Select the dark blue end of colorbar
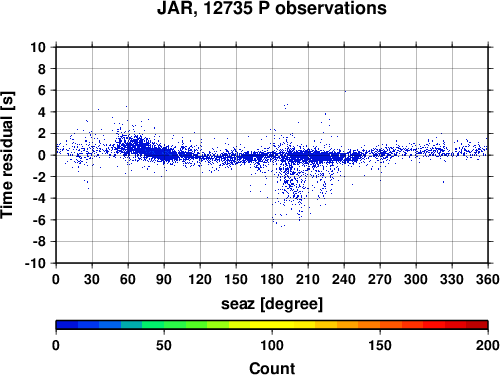The height and width of the screenshot is (375, 500). pyautogui.click(x=67, y=325)
